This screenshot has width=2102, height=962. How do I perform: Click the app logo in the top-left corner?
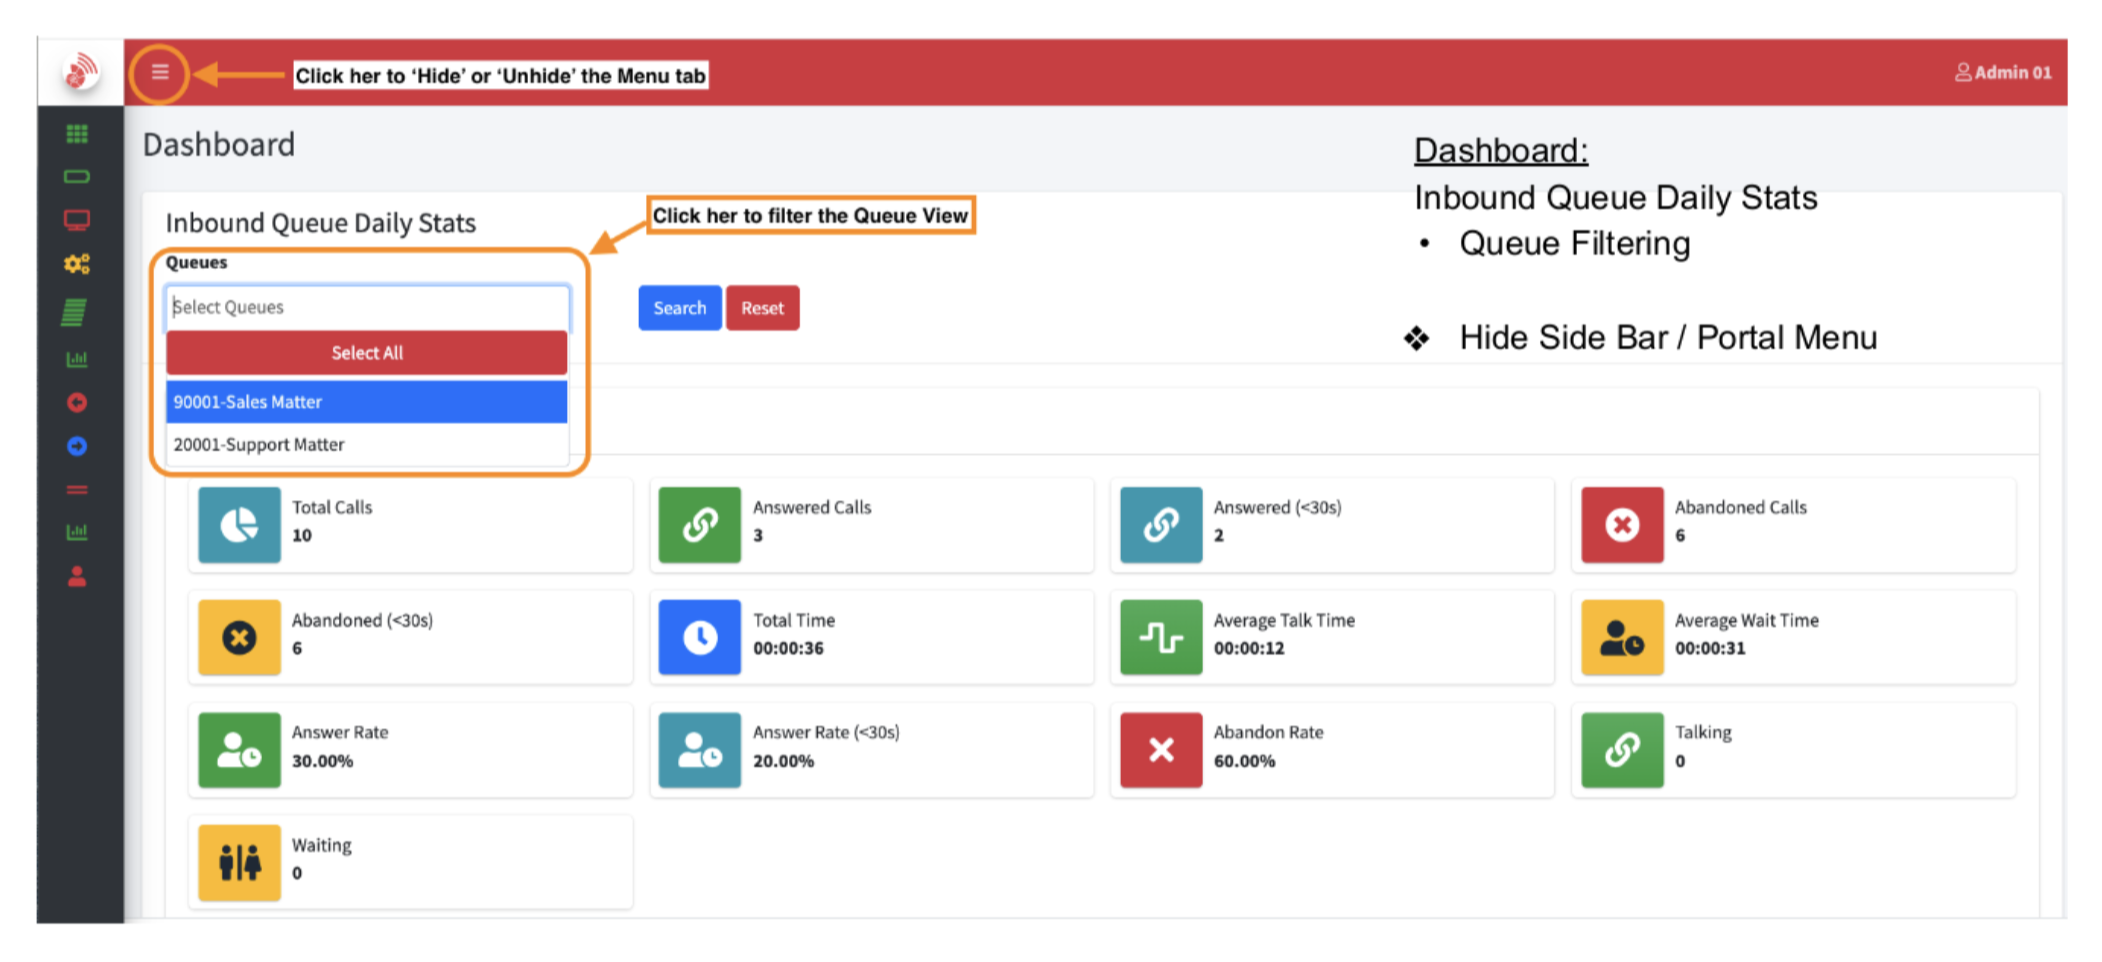[80, 70]
